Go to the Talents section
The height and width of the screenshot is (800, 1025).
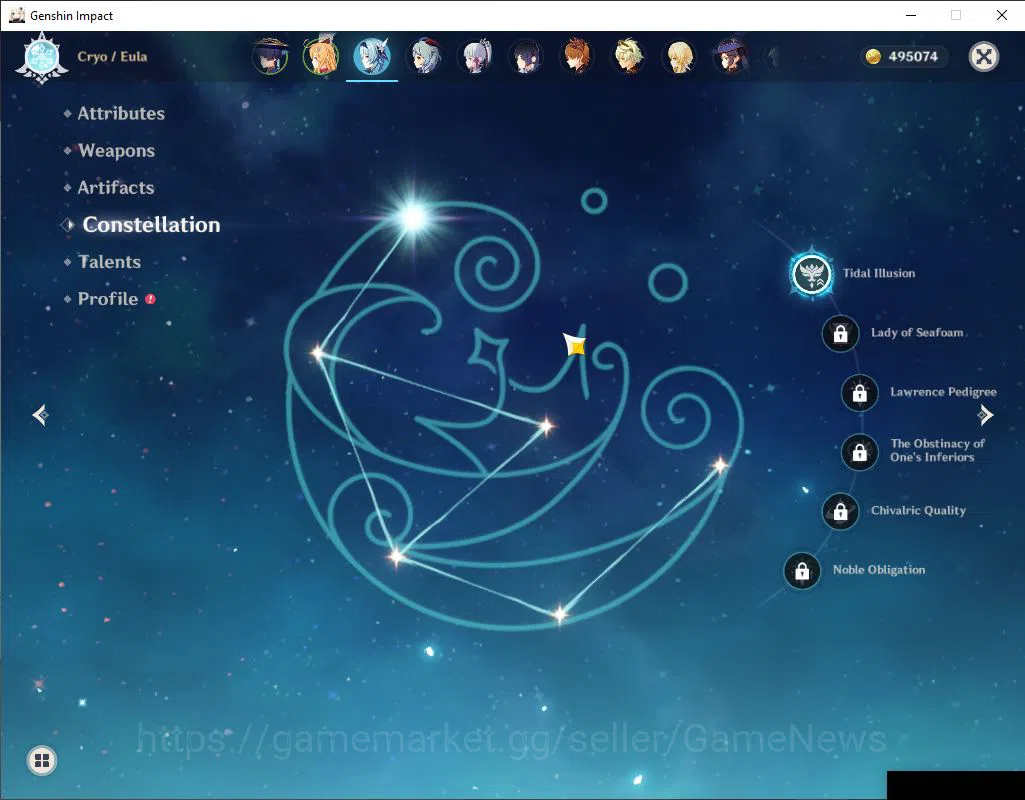pyautogui.click(x=109, y=262)
